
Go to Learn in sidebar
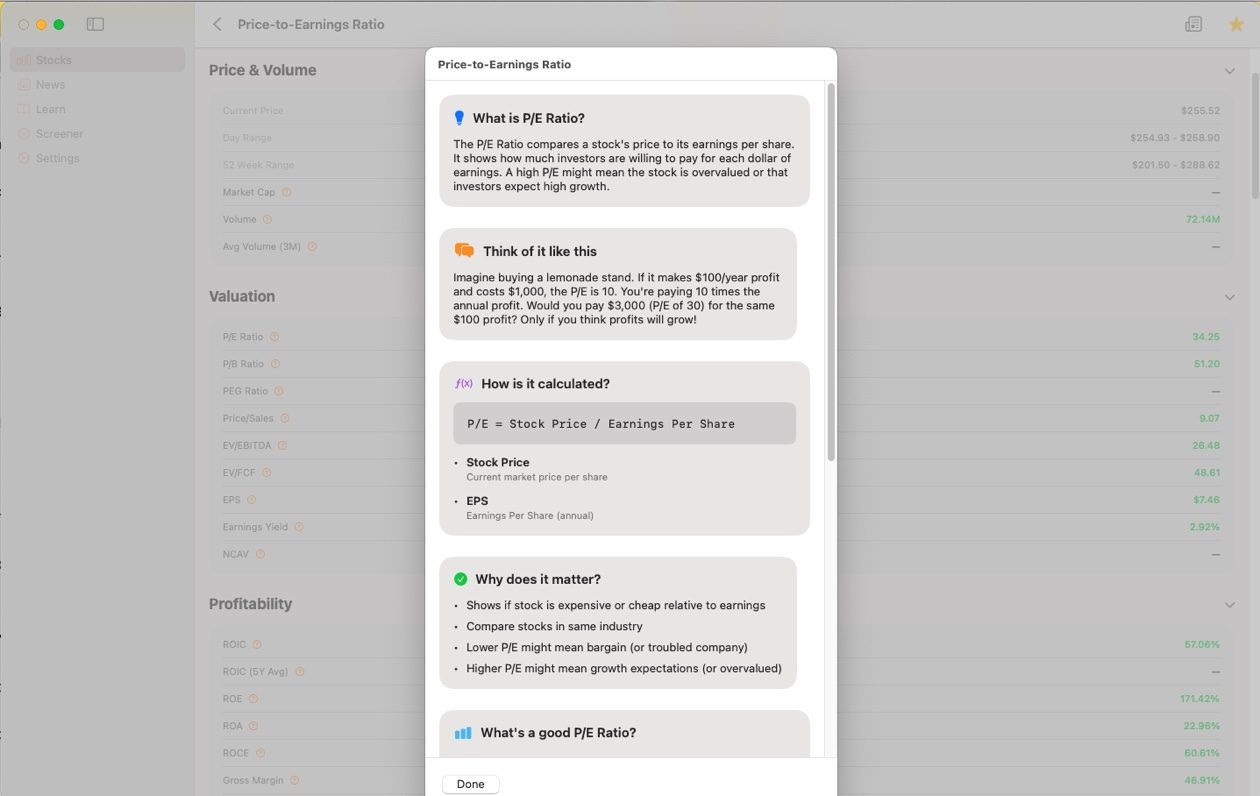click(x=50, y=109)
